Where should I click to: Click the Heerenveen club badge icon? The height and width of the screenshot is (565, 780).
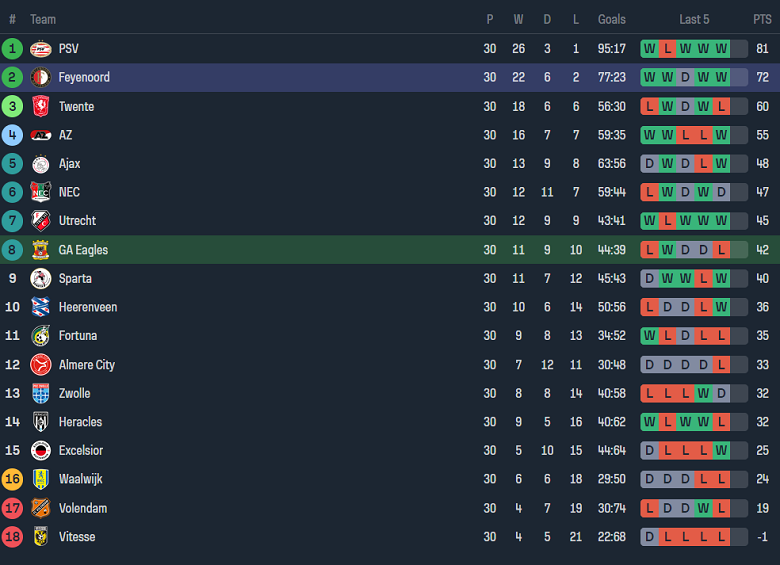[40, 307]
